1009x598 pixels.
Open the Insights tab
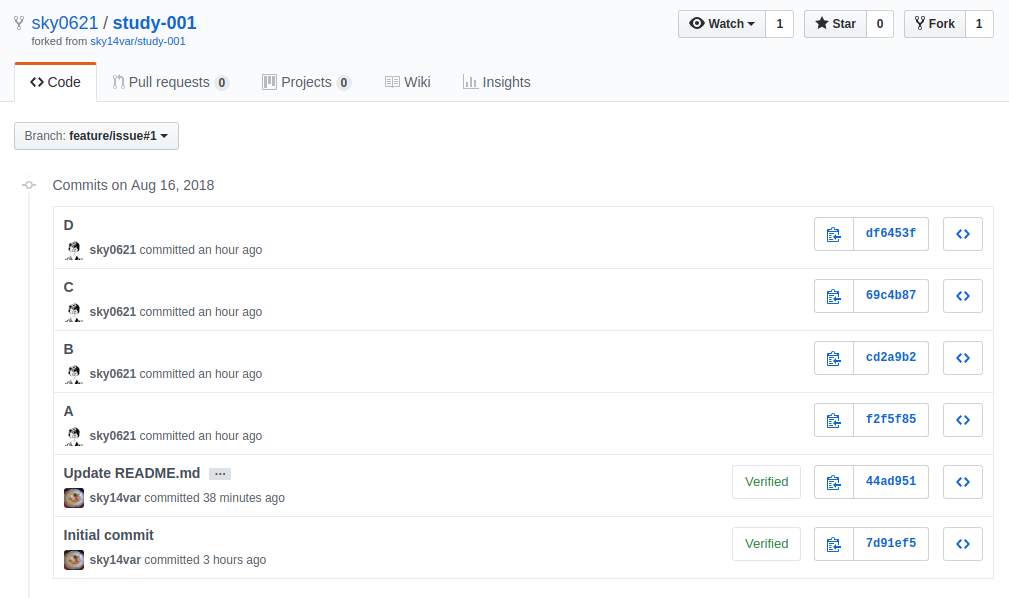pos(497,82)
